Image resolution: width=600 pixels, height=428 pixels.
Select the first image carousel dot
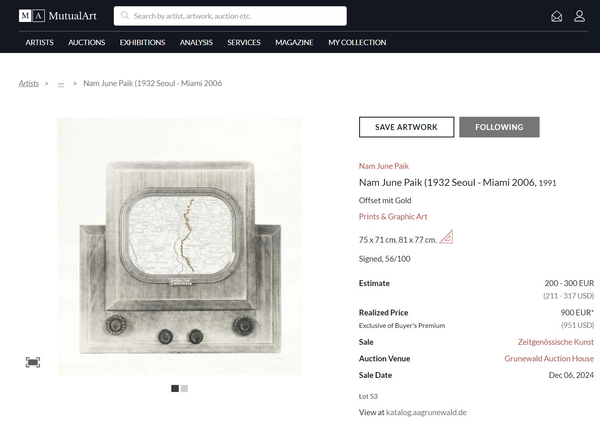point(175,388)
